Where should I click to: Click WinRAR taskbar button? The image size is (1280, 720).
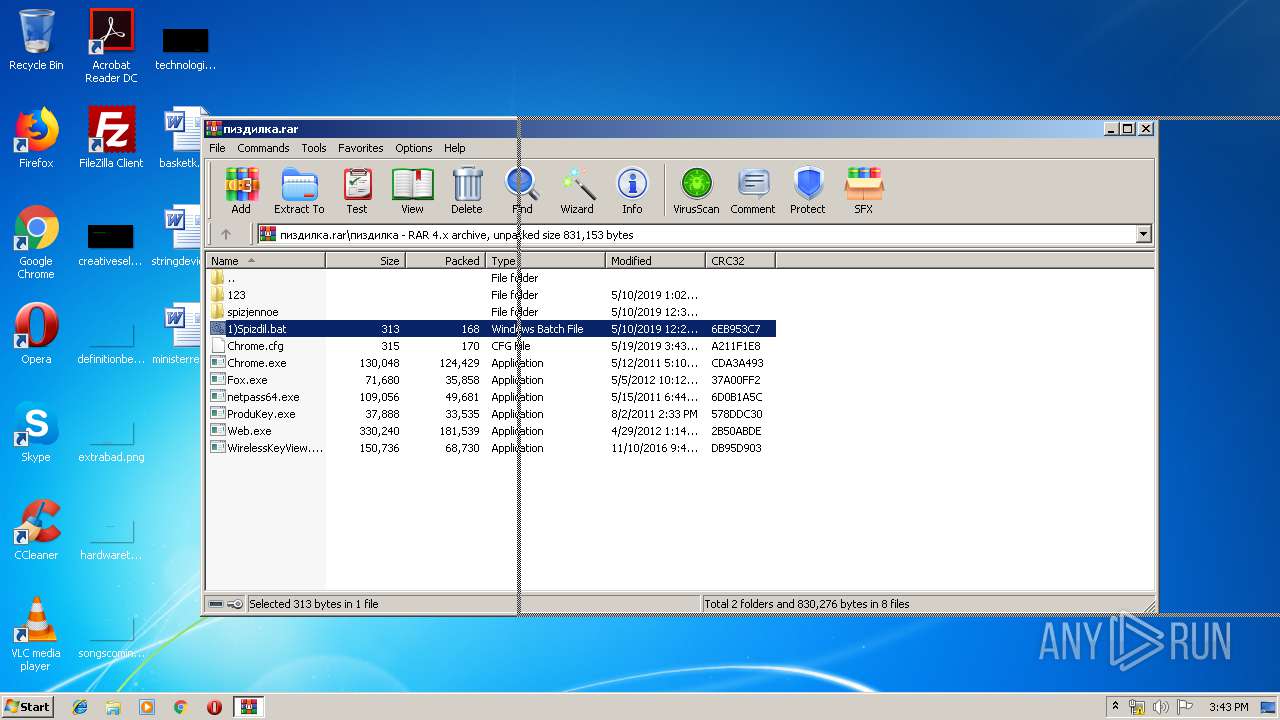[248, 707]
